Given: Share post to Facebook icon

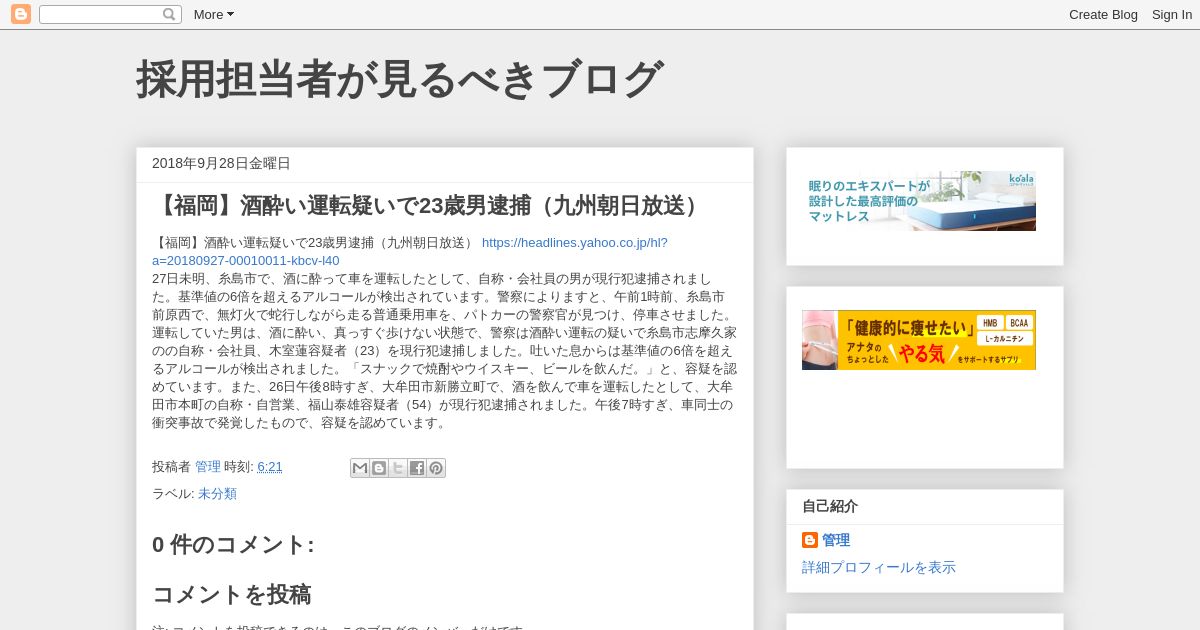Looking at the screenshot, I should click(417, 468).
